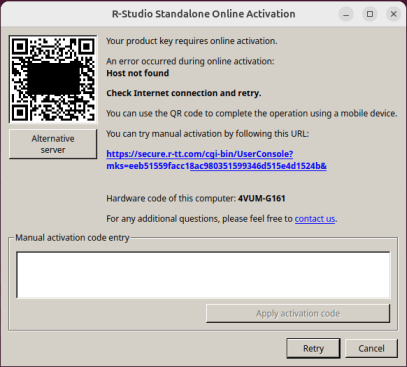Maximize the Online Activation window
This screenshot has height=367, width=407.
370,14
